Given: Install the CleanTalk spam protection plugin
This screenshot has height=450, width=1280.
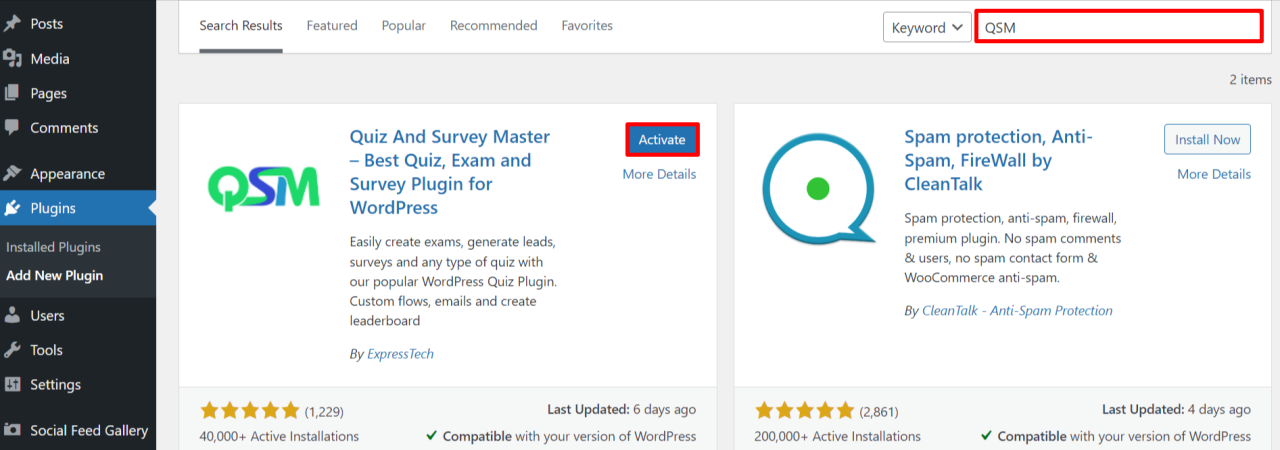Looking at the screenshot, I should click(x=1207, y=139).
